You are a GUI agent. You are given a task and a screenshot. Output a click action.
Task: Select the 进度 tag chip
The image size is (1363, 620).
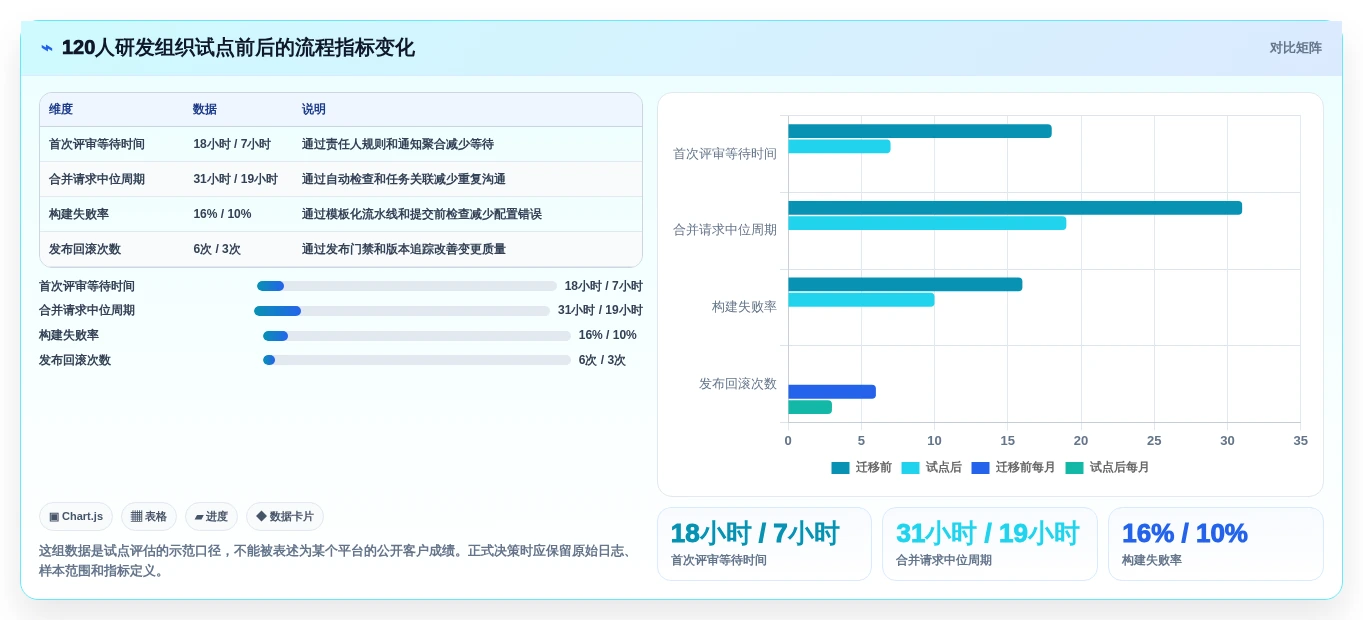211,517
